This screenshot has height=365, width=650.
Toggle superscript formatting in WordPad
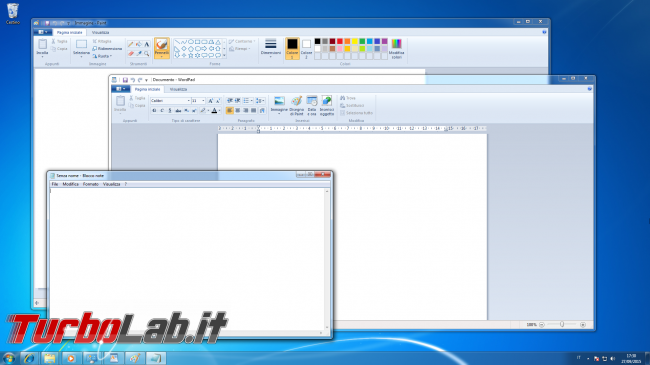tap(194, 110)
